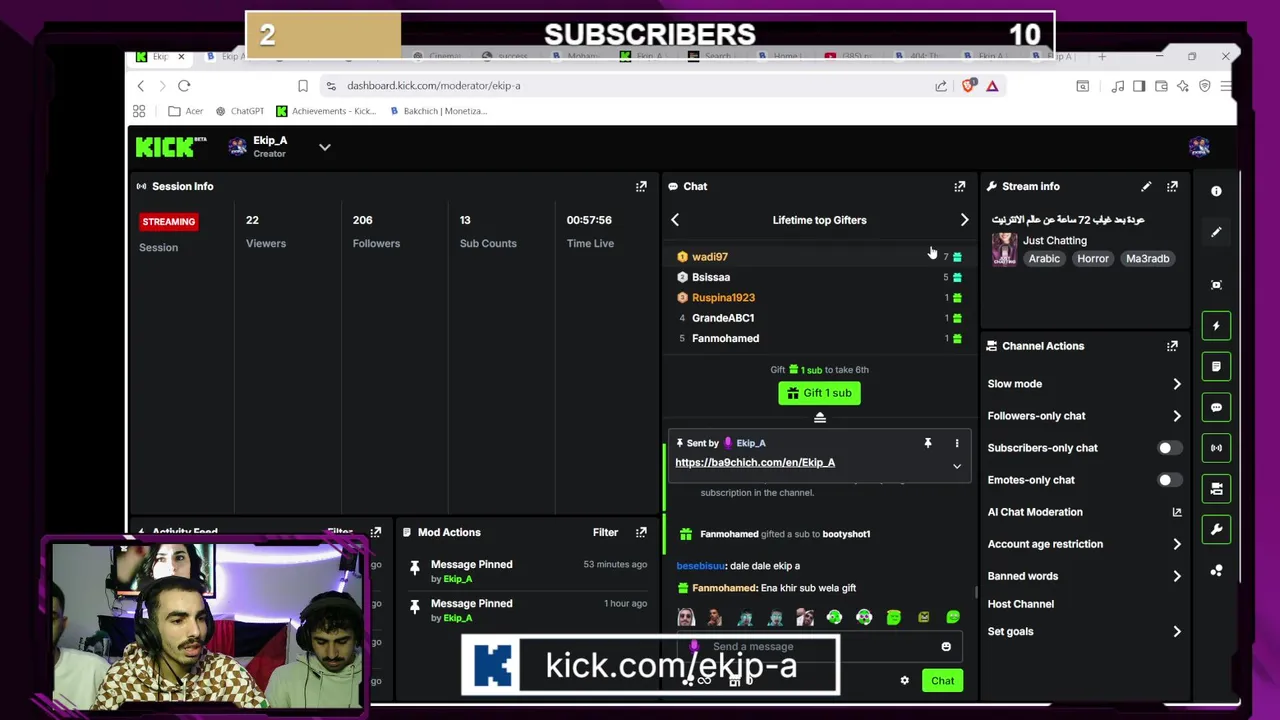1280x720 pixels.
Task: Edit stream info with pencil icon in Stream info header
Action: [x=1146, y=186]
